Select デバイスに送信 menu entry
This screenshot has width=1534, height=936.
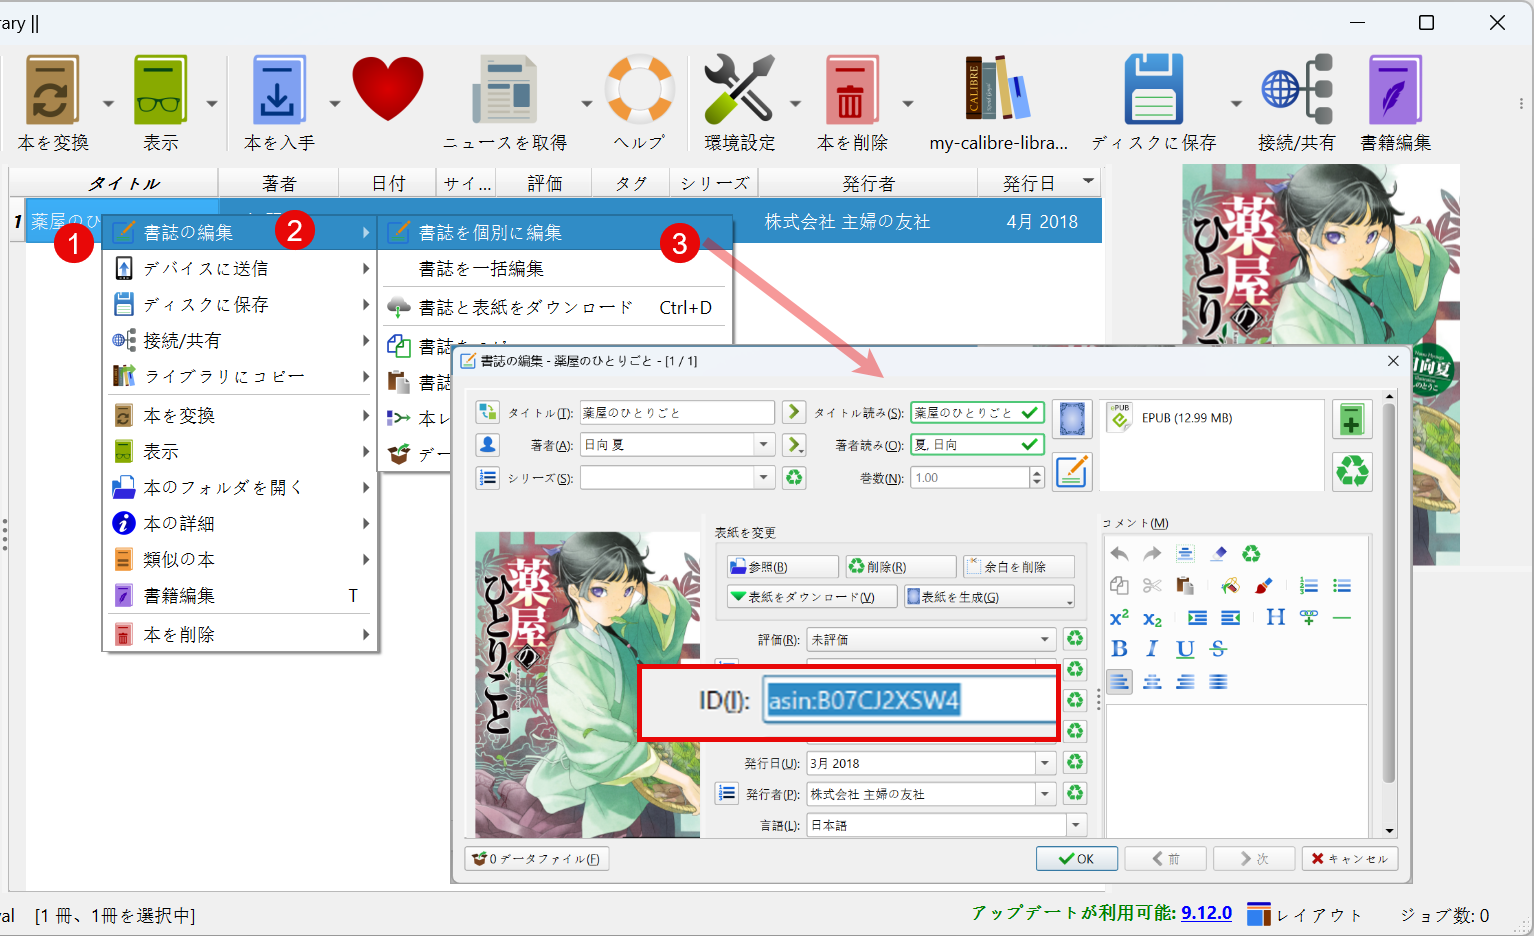tap(240, 269)
